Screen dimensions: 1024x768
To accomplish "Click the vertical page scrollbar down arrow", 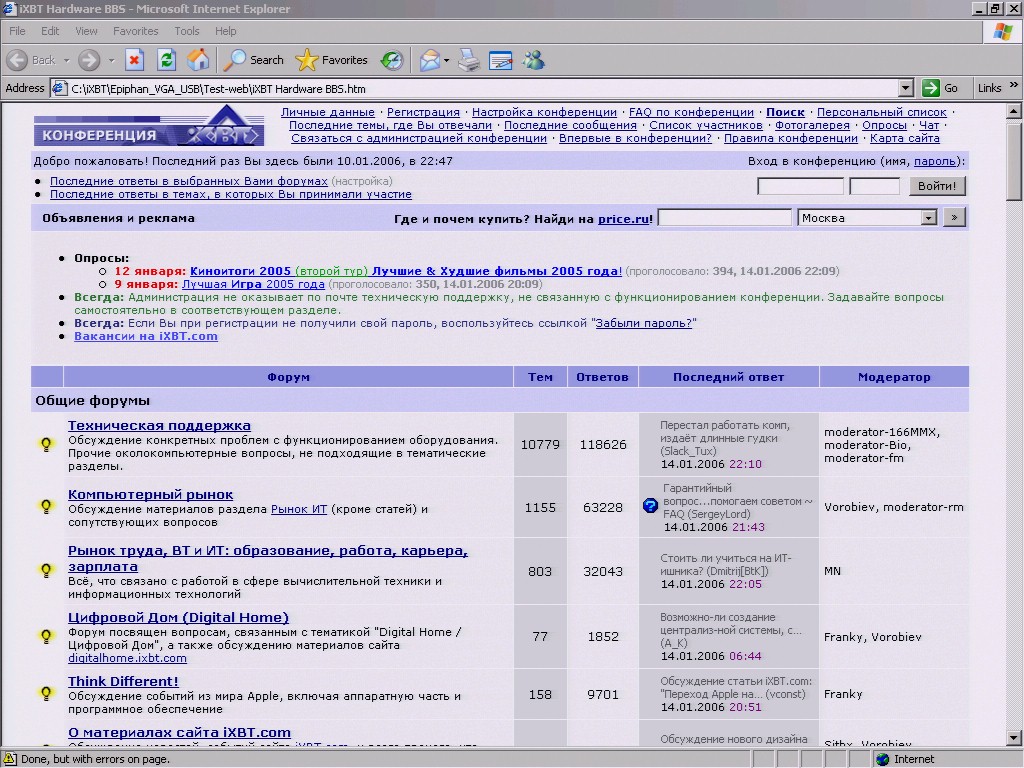I will pos(1014,739).
